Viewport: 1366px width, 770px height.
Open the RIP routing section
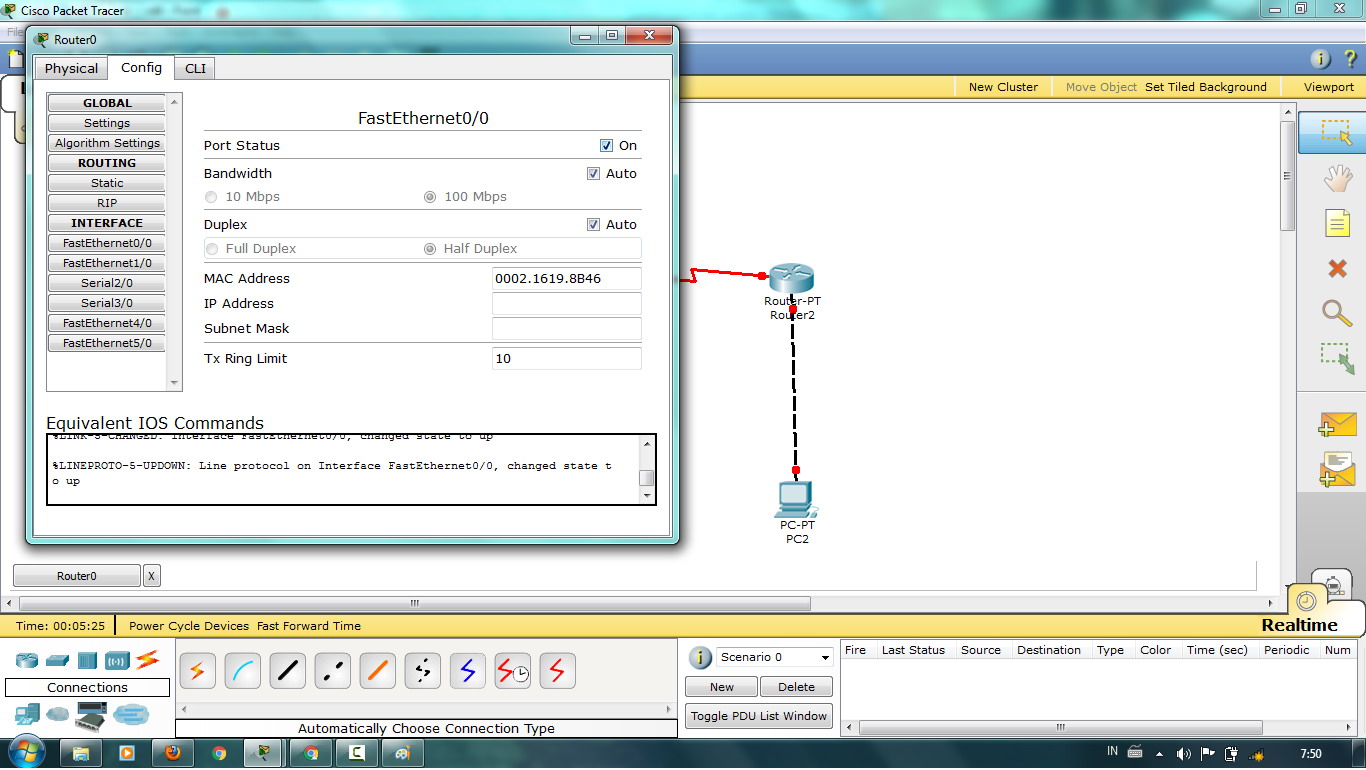click(107, 203)
